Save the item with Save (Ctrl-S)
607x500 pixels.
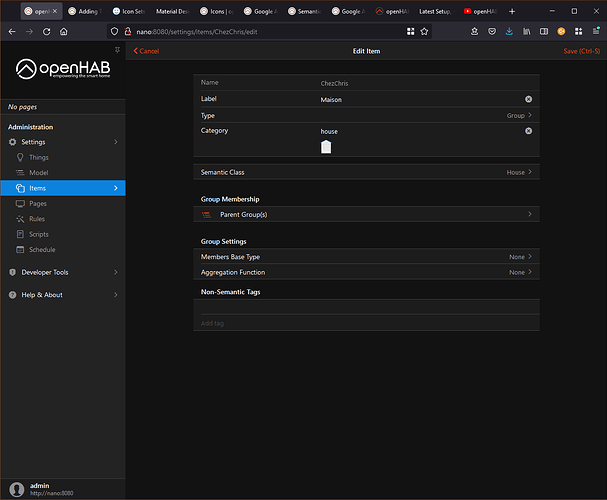[x=581, y=51]
